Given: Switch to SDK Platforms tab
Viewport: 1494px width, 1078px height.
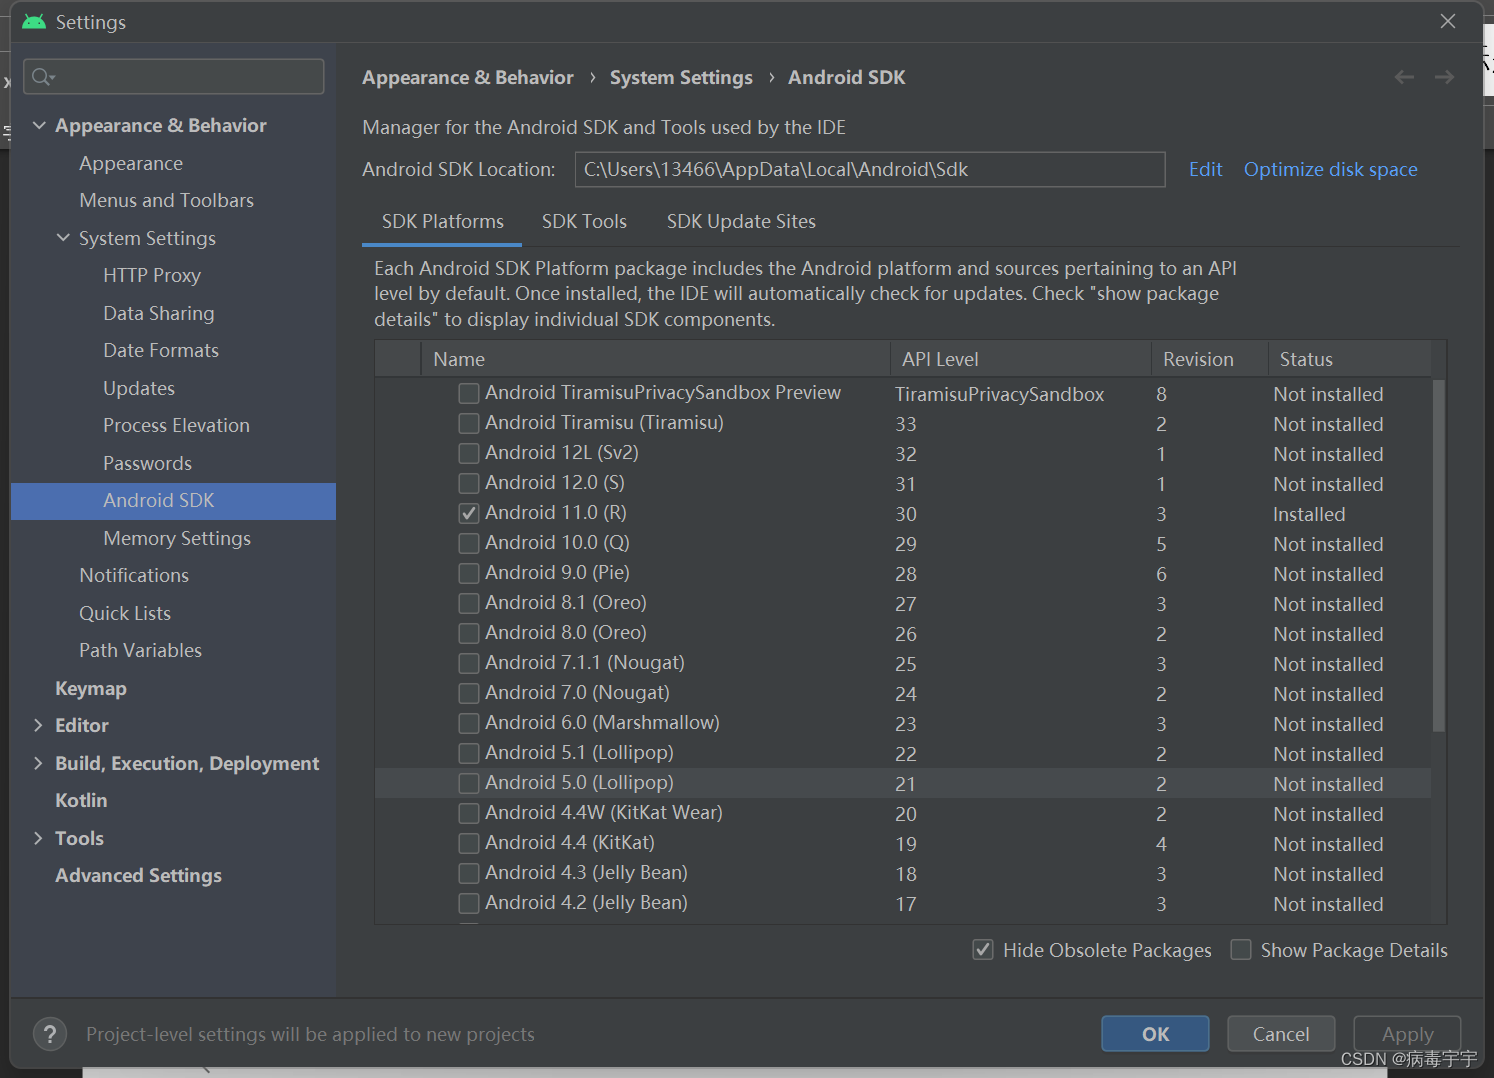Looking at the screenshot, I should tap(442, 221).
